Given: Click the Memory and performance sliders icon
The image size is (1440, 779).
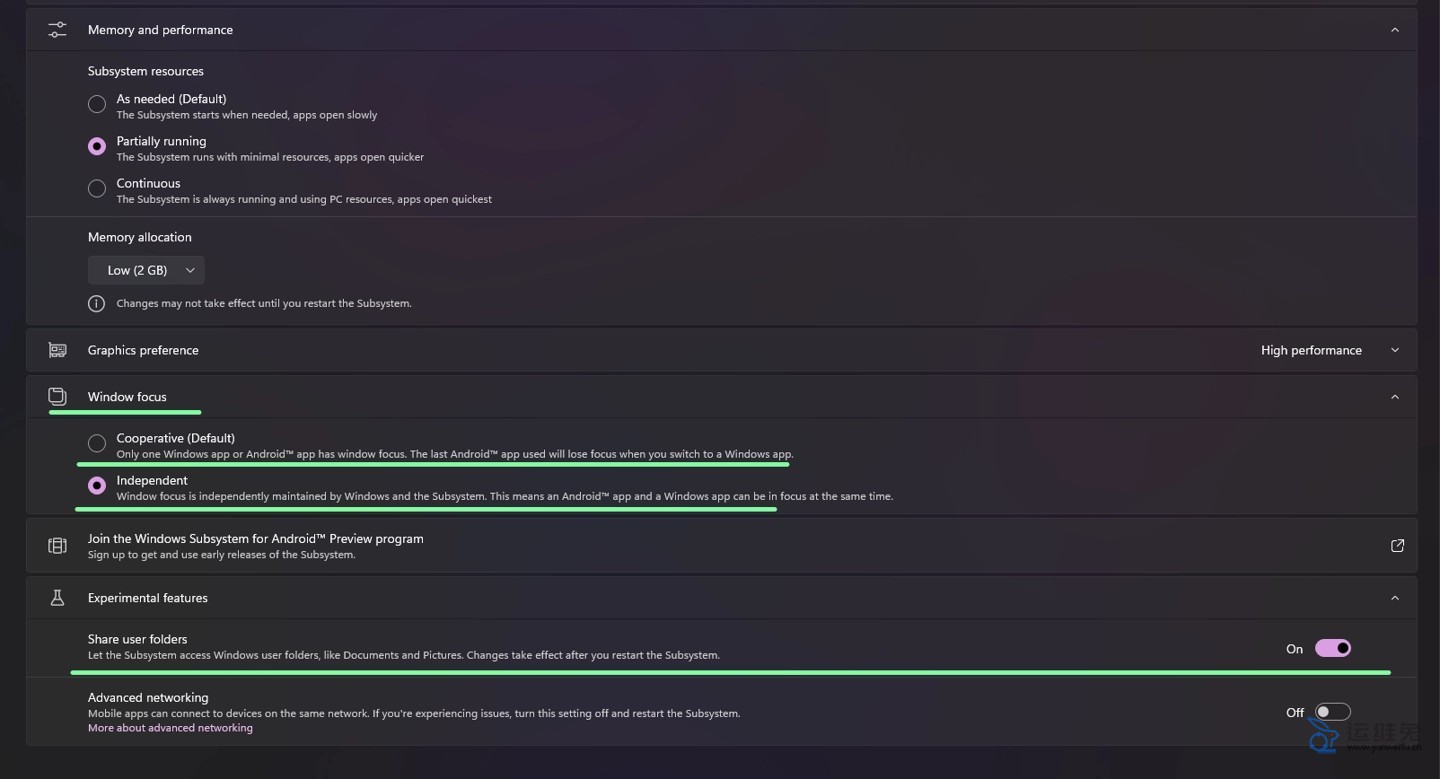Looking at the screenshot, I should coord(57,30).
